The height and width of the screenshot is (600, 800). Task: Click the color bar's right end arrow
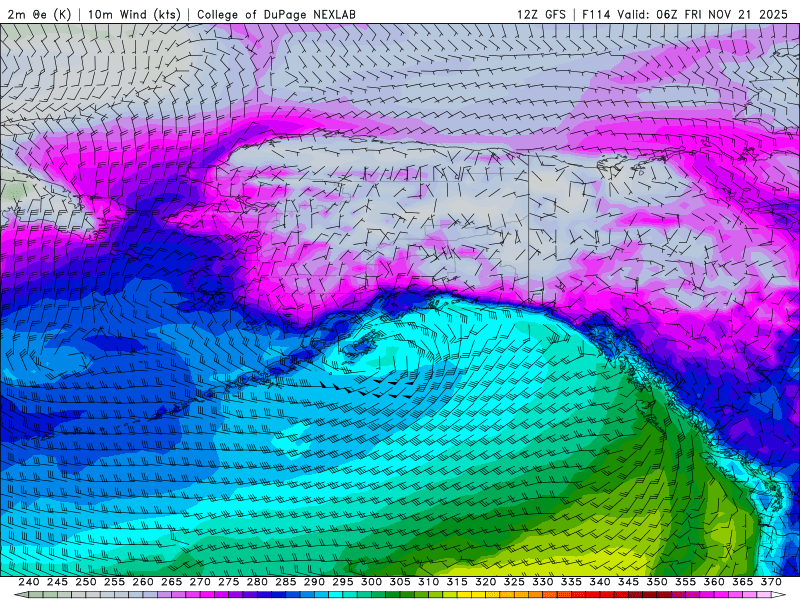click(x=779, y=595)
